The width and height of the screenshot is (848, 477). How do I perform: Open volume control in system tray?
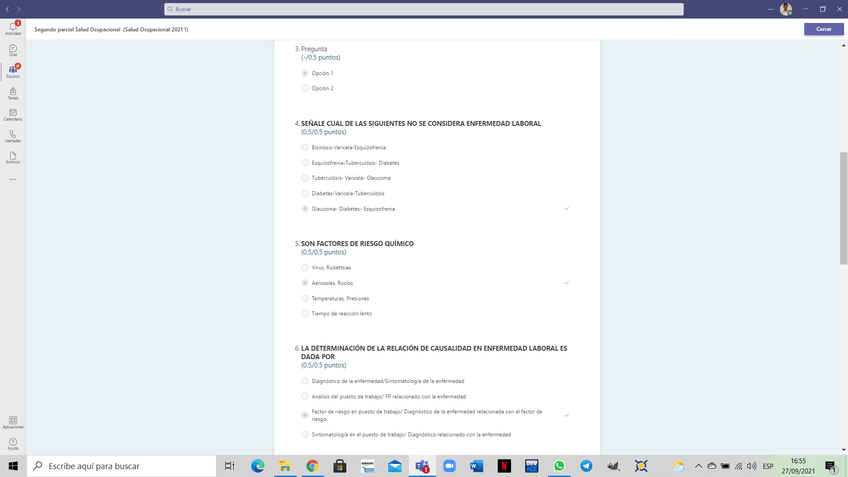[752, 466]
